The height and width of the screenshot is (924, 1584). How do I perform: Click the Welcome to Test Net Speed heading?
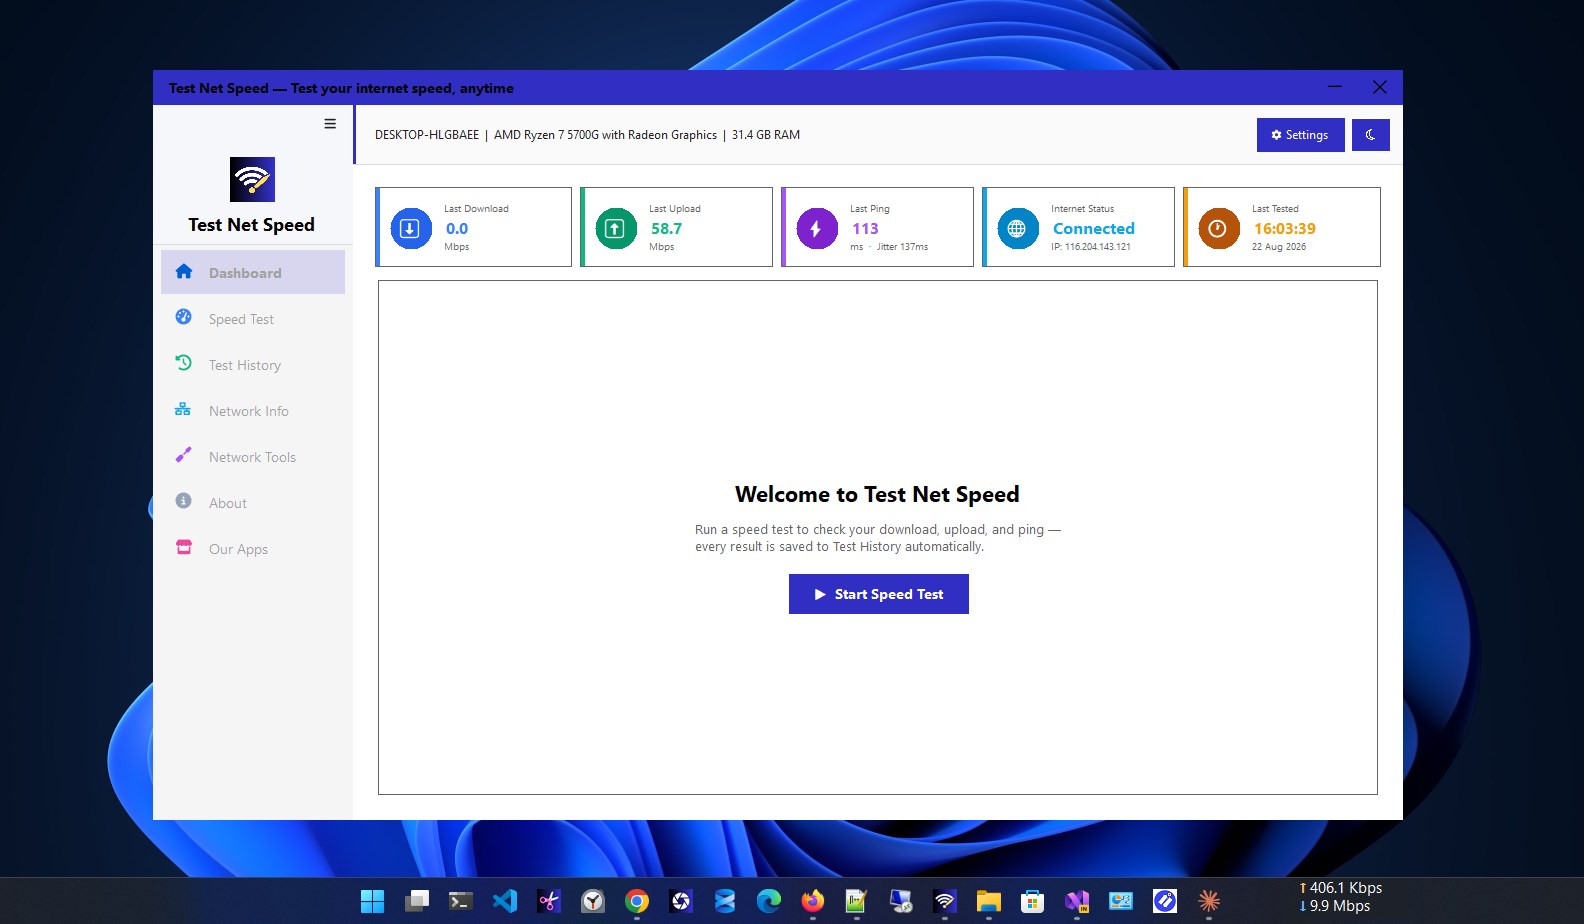pos(877,494)
